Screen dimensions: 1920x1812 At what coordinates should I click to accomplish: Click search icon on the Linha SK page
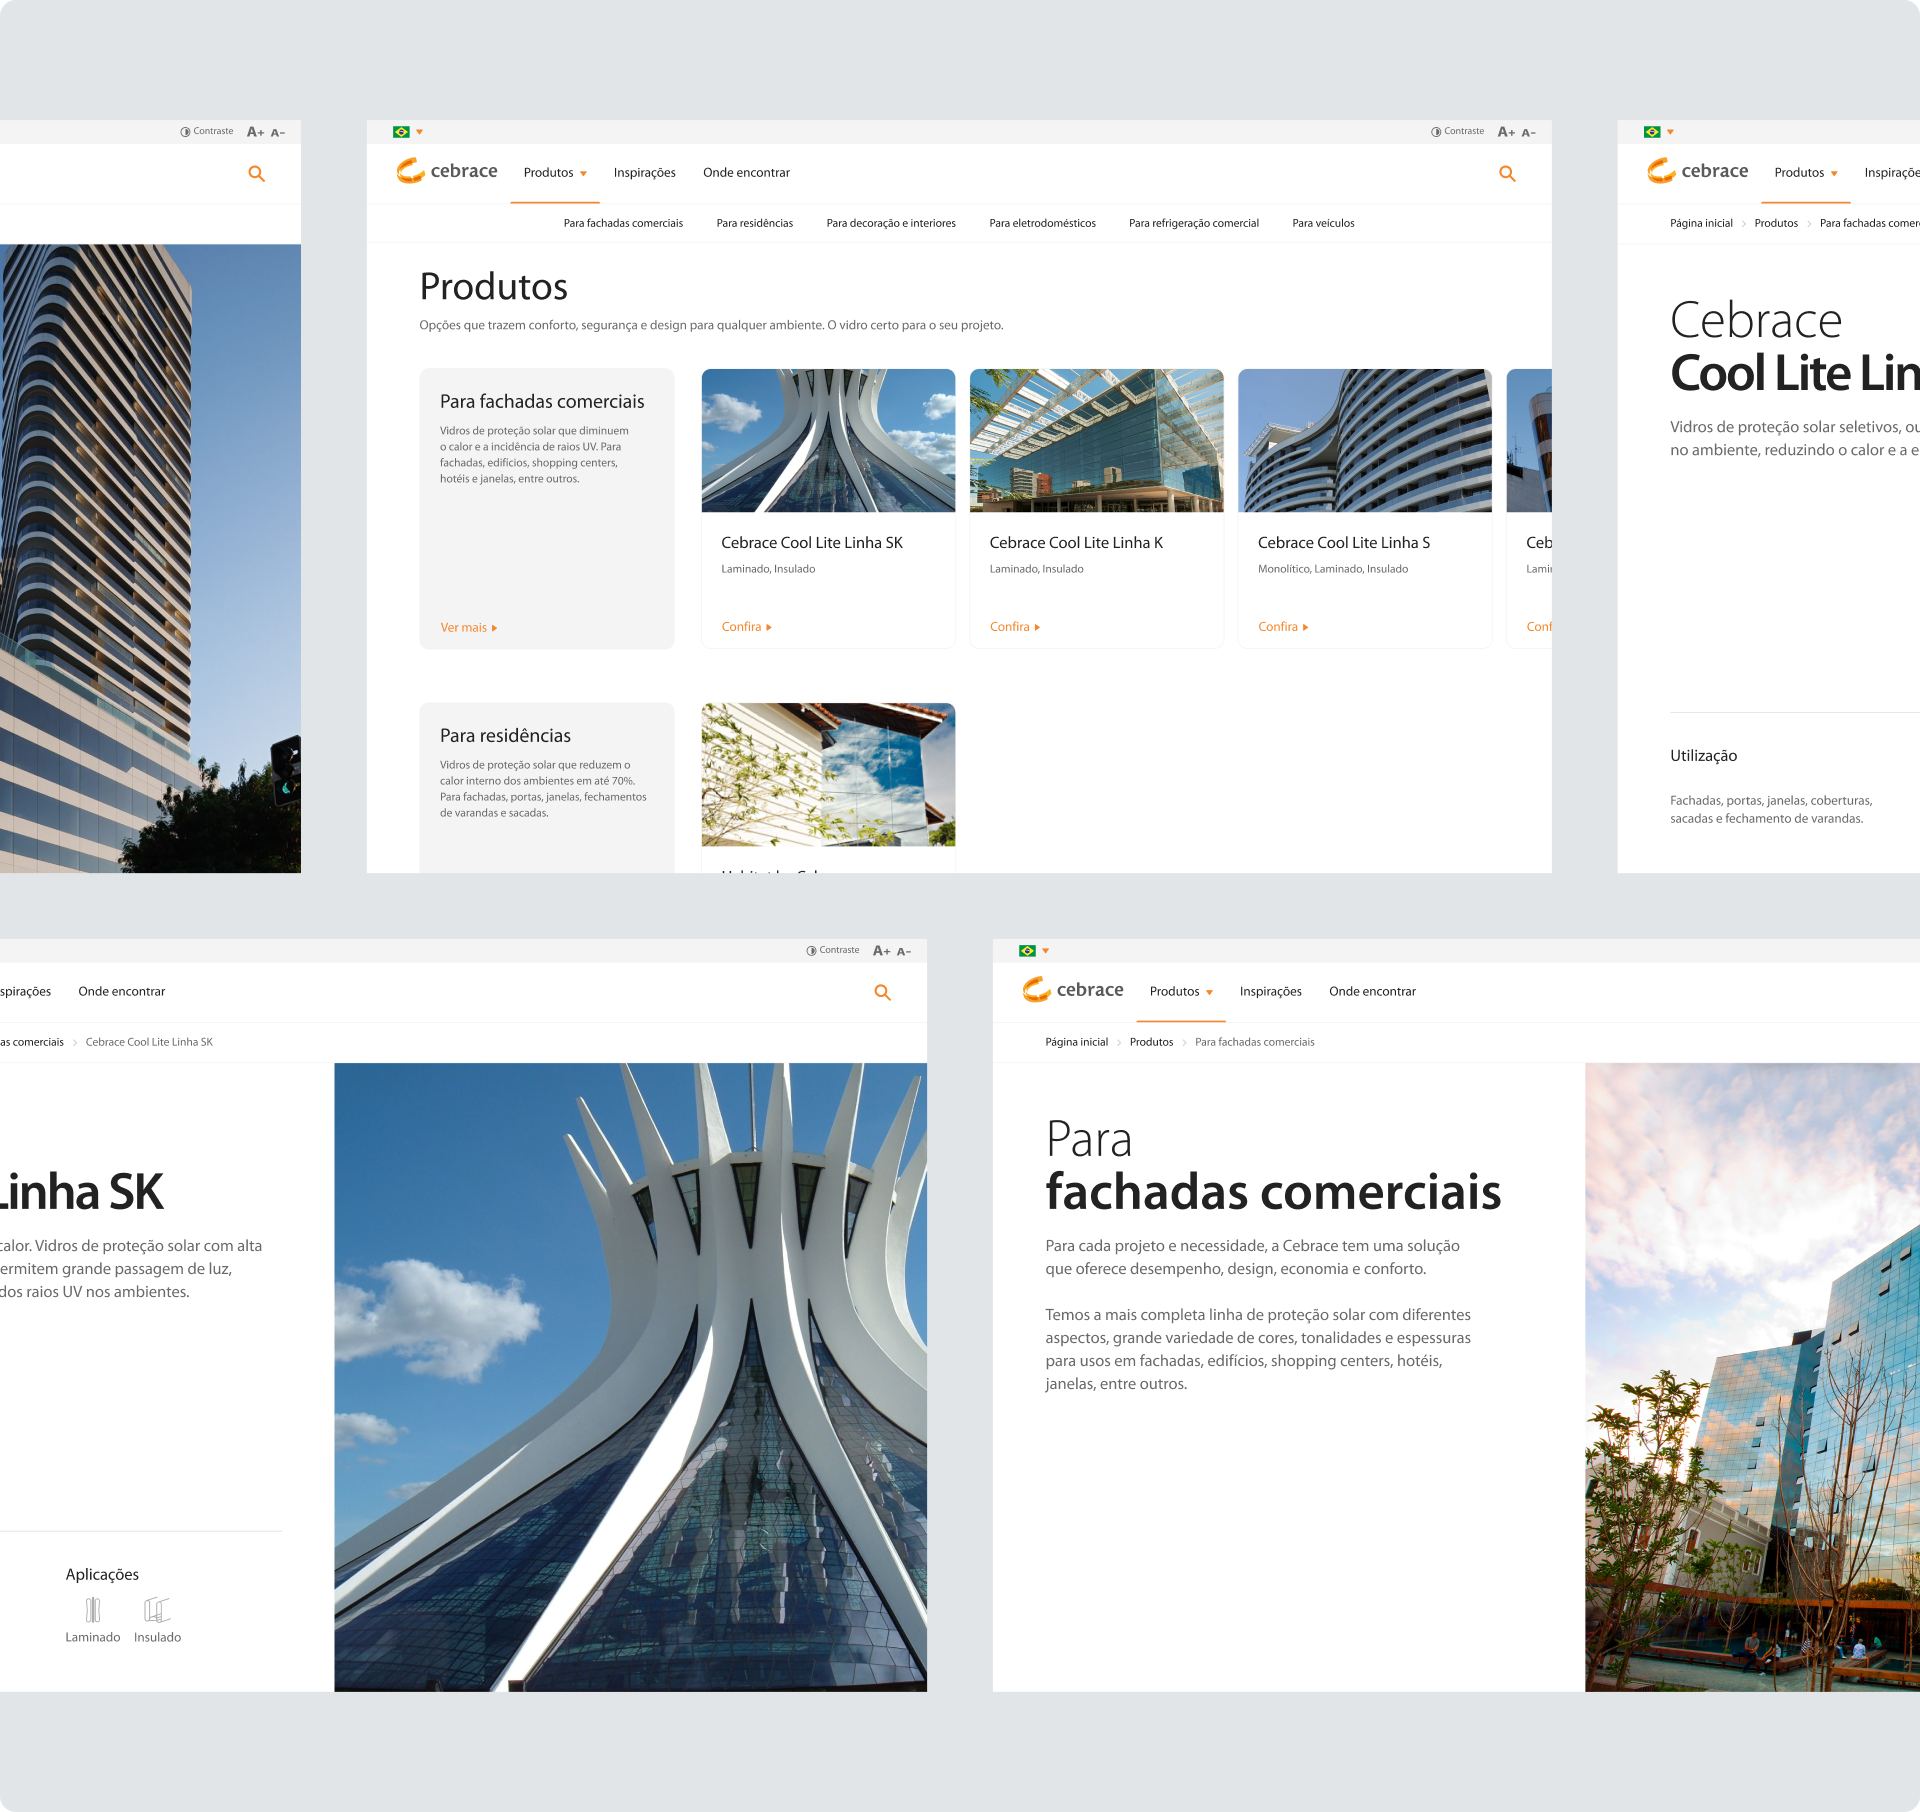pos(883,993)
